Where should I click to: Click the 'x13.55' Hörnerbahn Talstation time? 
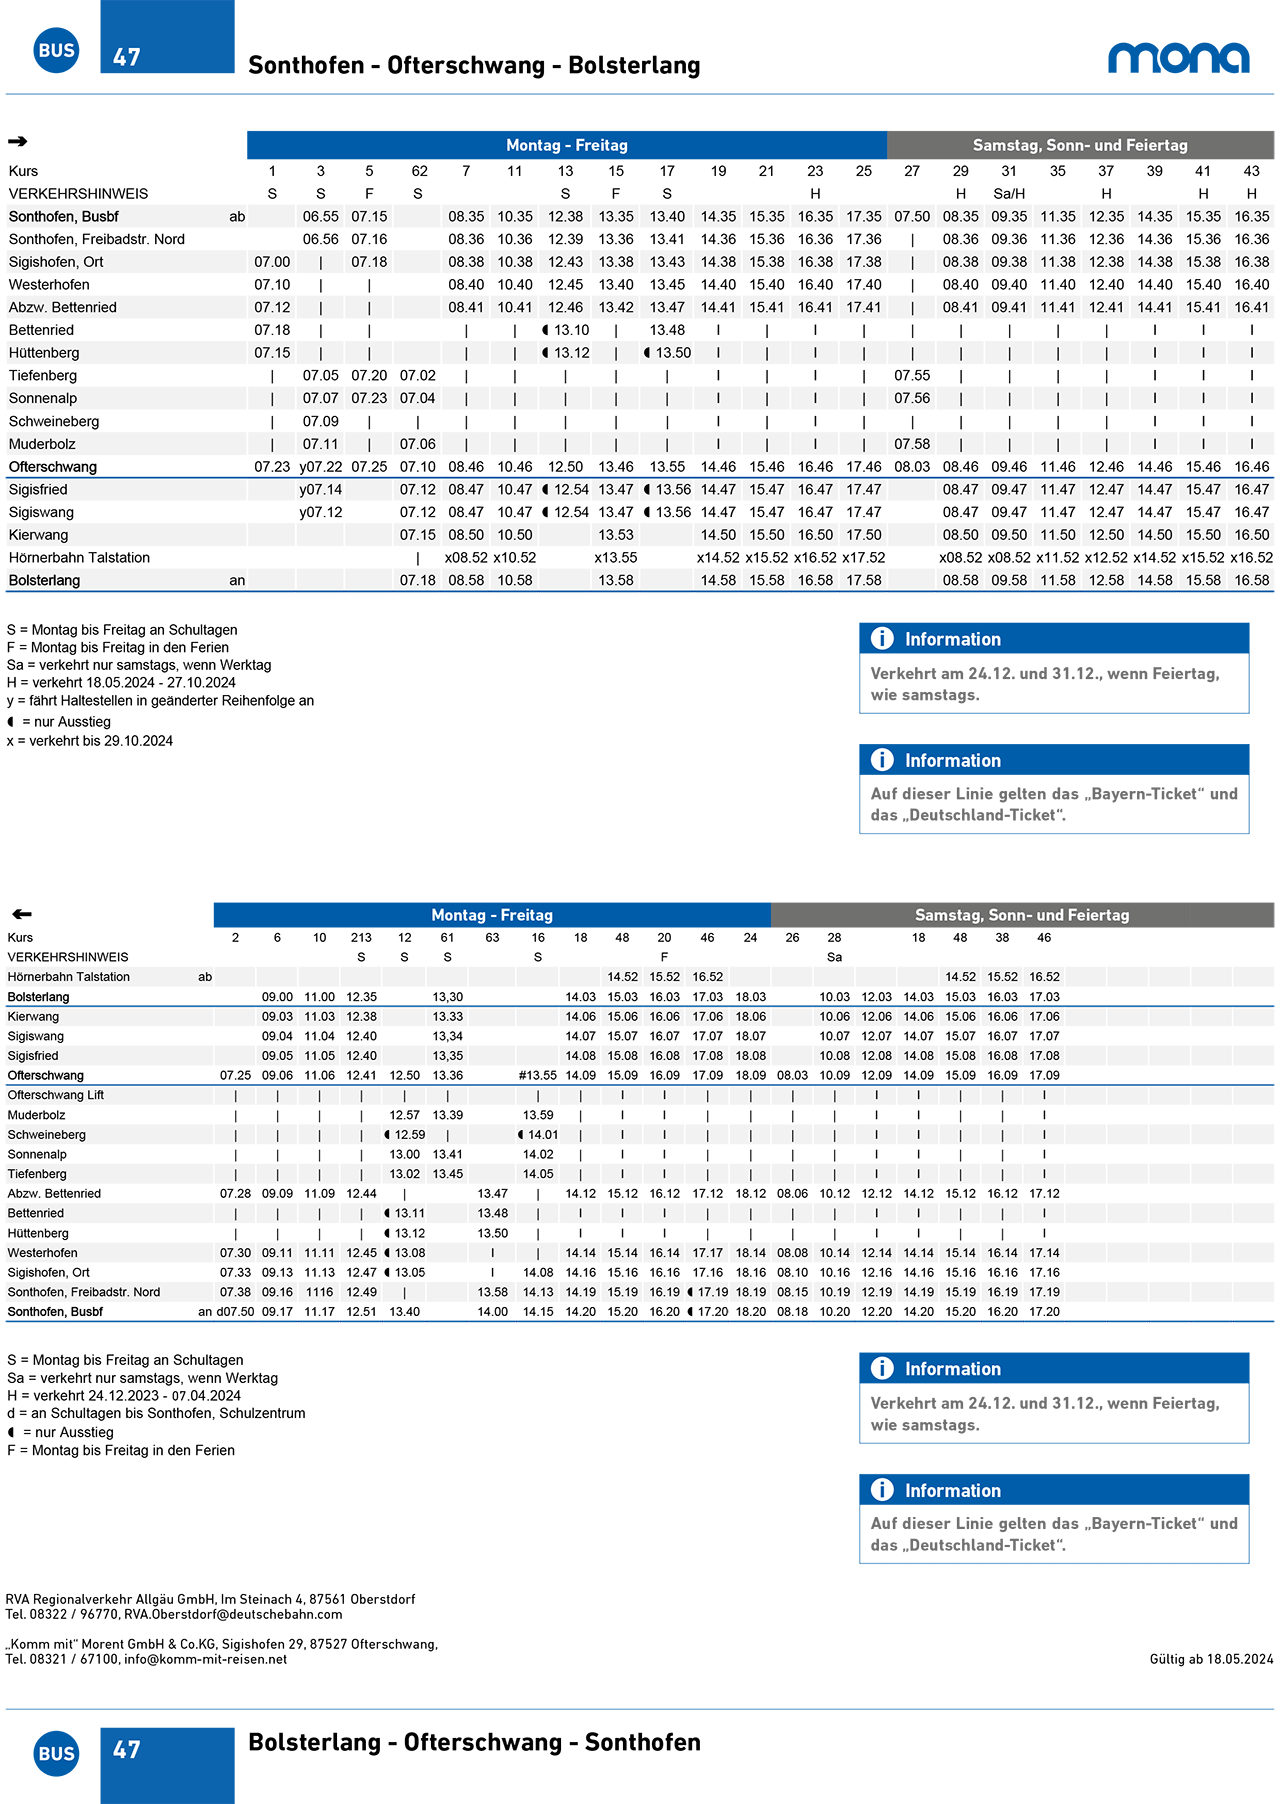point(616,558)
